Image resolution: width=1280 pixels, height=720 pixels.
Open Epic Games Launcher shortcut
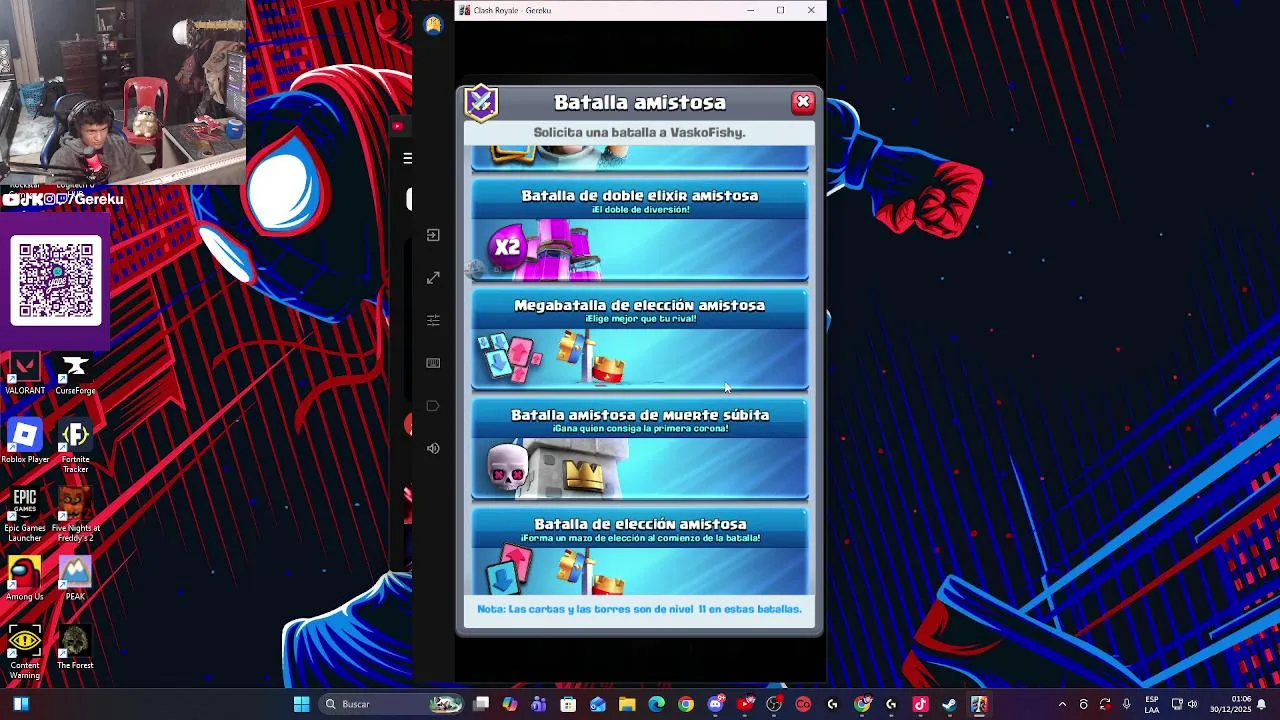click(25, 515)
